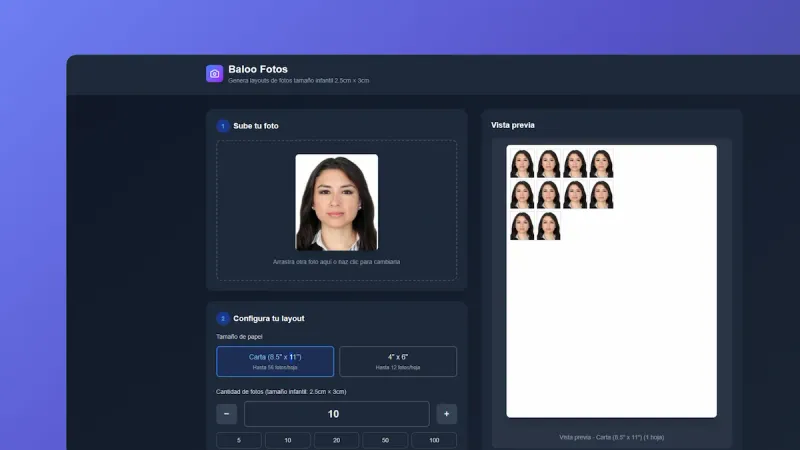
Task: Choose the 20 photos preset button
Action: 336,441
